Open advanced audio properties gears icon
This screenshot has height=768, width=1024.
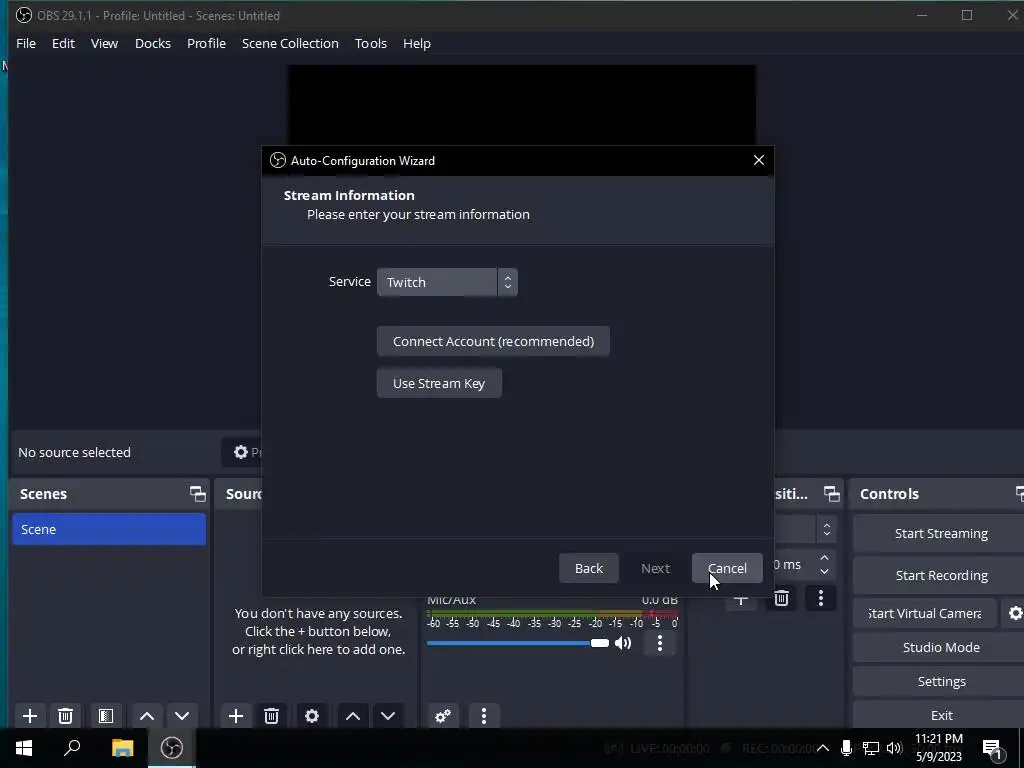[443, 716]
